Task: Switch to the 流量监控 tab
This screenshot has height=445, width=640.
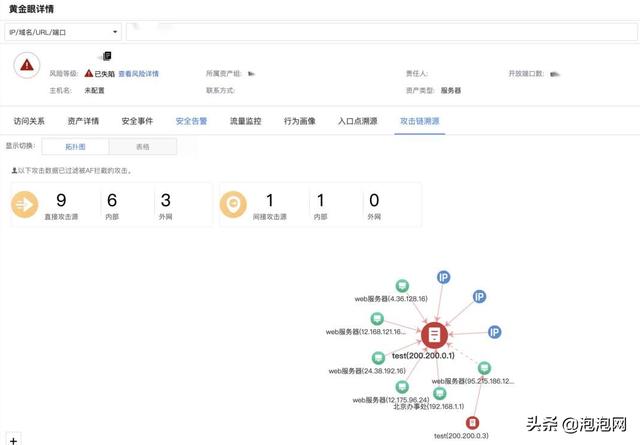Action: tap(246, 121)
